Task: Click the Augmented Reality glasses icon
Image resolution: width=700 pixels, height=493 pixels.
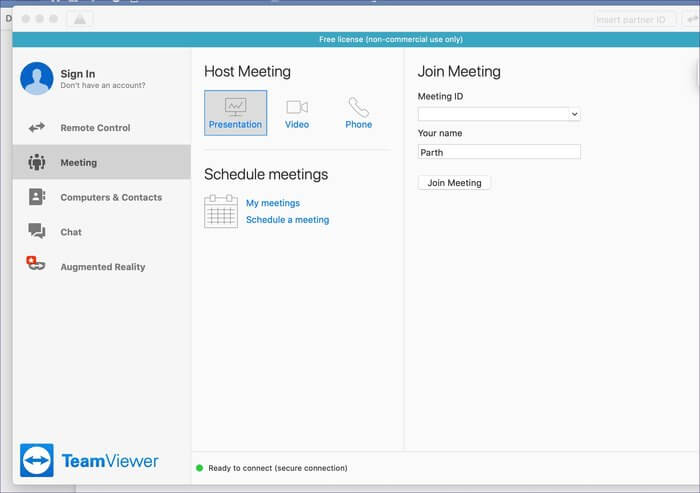Action: pos(36,263)
